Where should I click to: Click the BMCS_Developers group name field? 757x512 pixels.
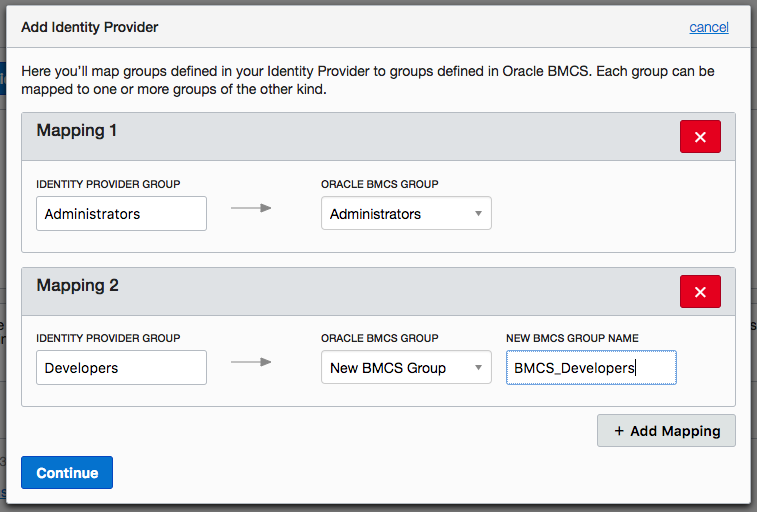591,368
